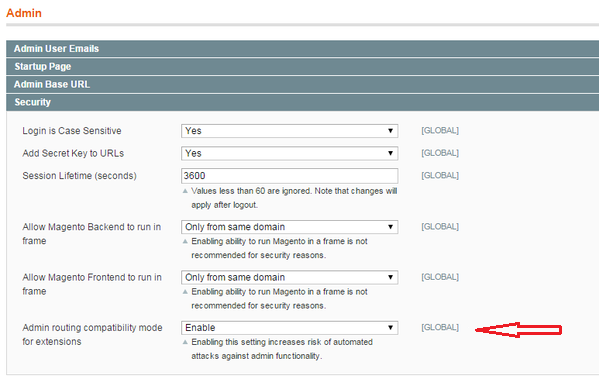Screen dimensions: 599x379
Task: Click the automated attacks warning note
Action: click(x=278, y=349)
